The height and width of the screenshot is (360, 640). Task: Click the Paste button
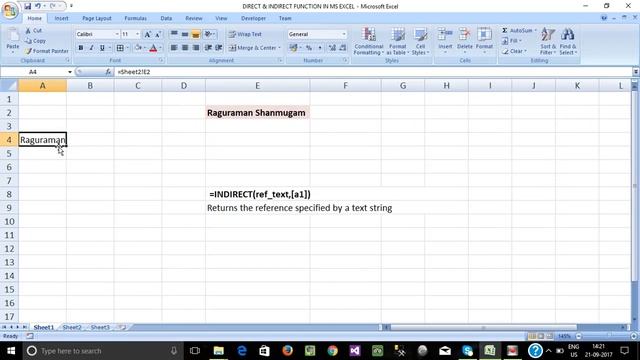(13, 41)
